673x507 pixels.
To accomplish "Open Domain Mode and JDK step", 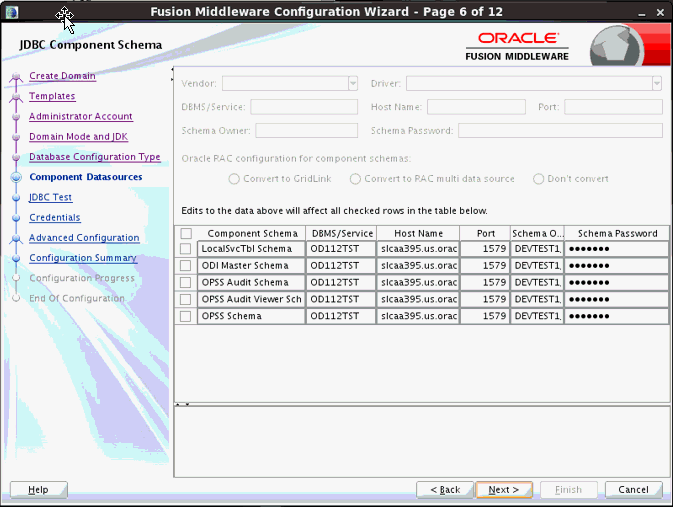I will pos(79,137).
